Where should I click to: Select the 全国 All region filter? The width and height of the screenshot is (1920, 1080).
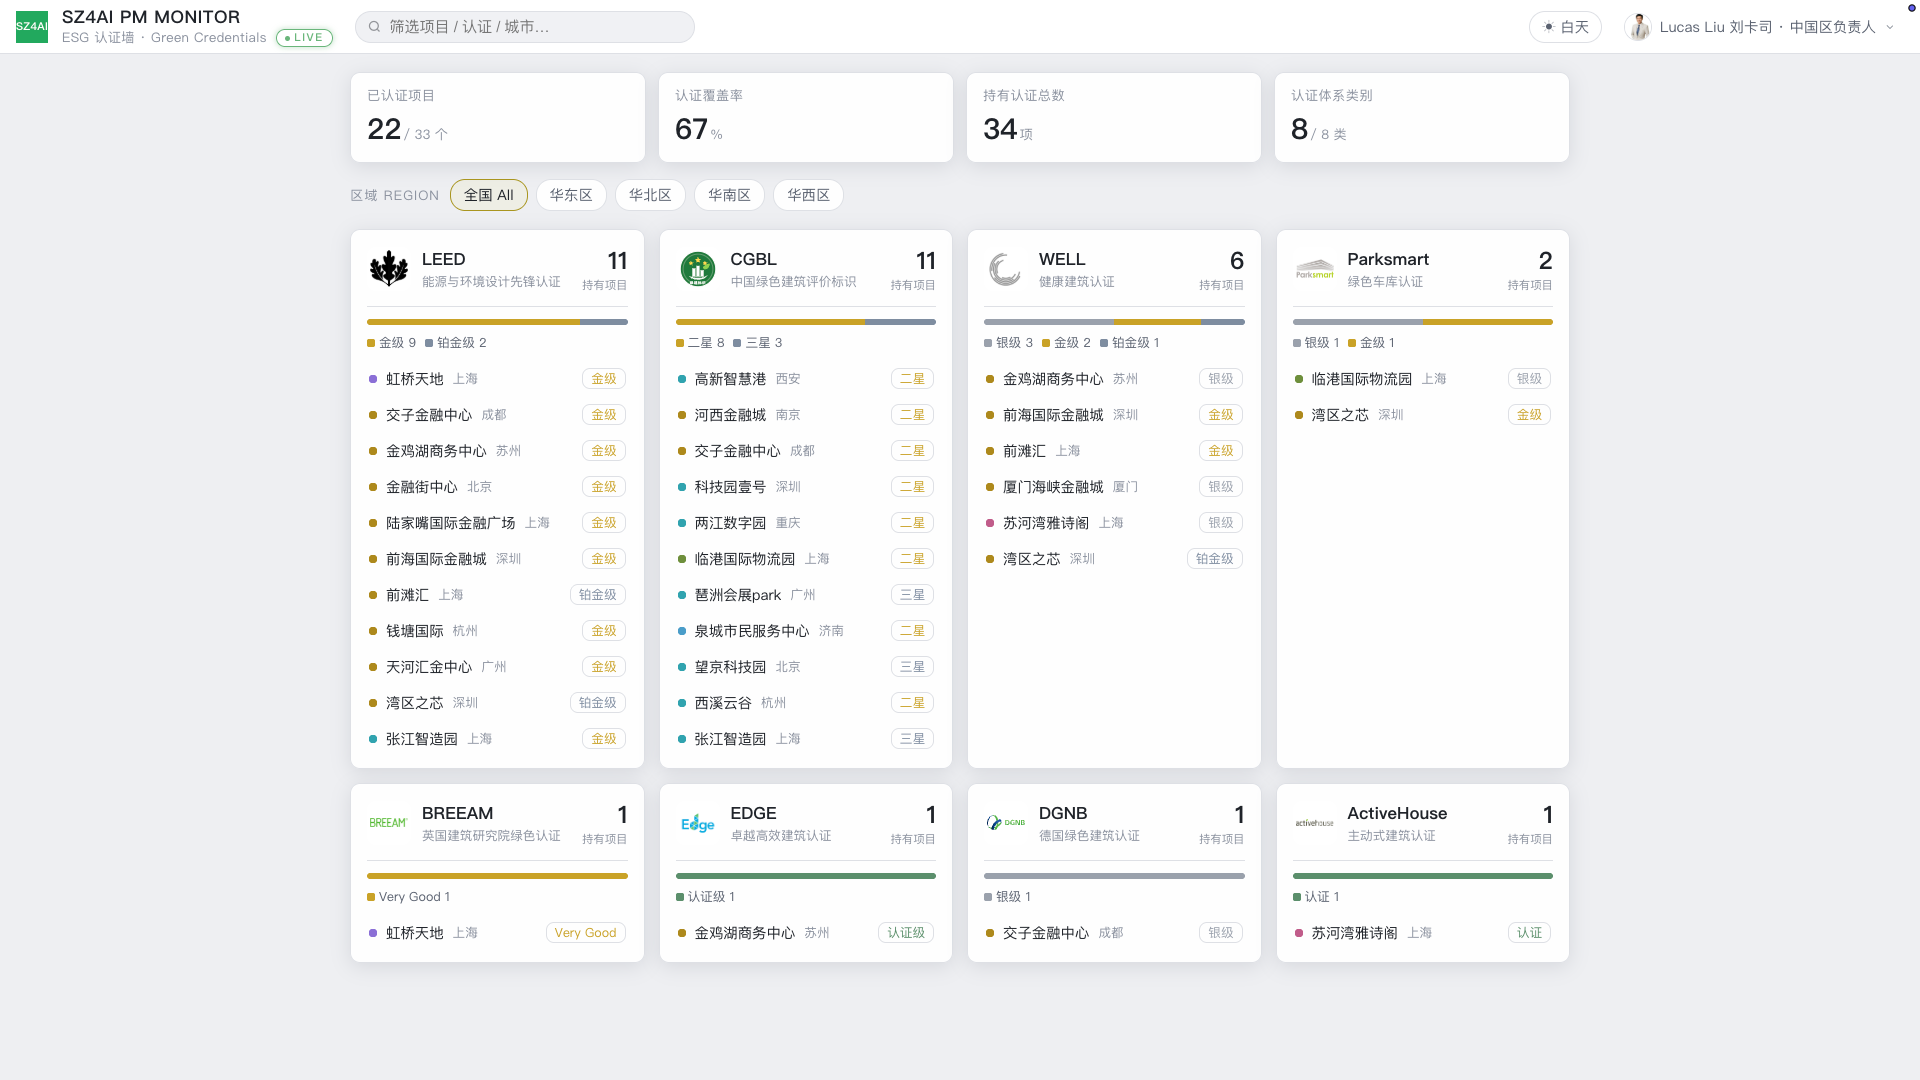click(x=489, y=195)
